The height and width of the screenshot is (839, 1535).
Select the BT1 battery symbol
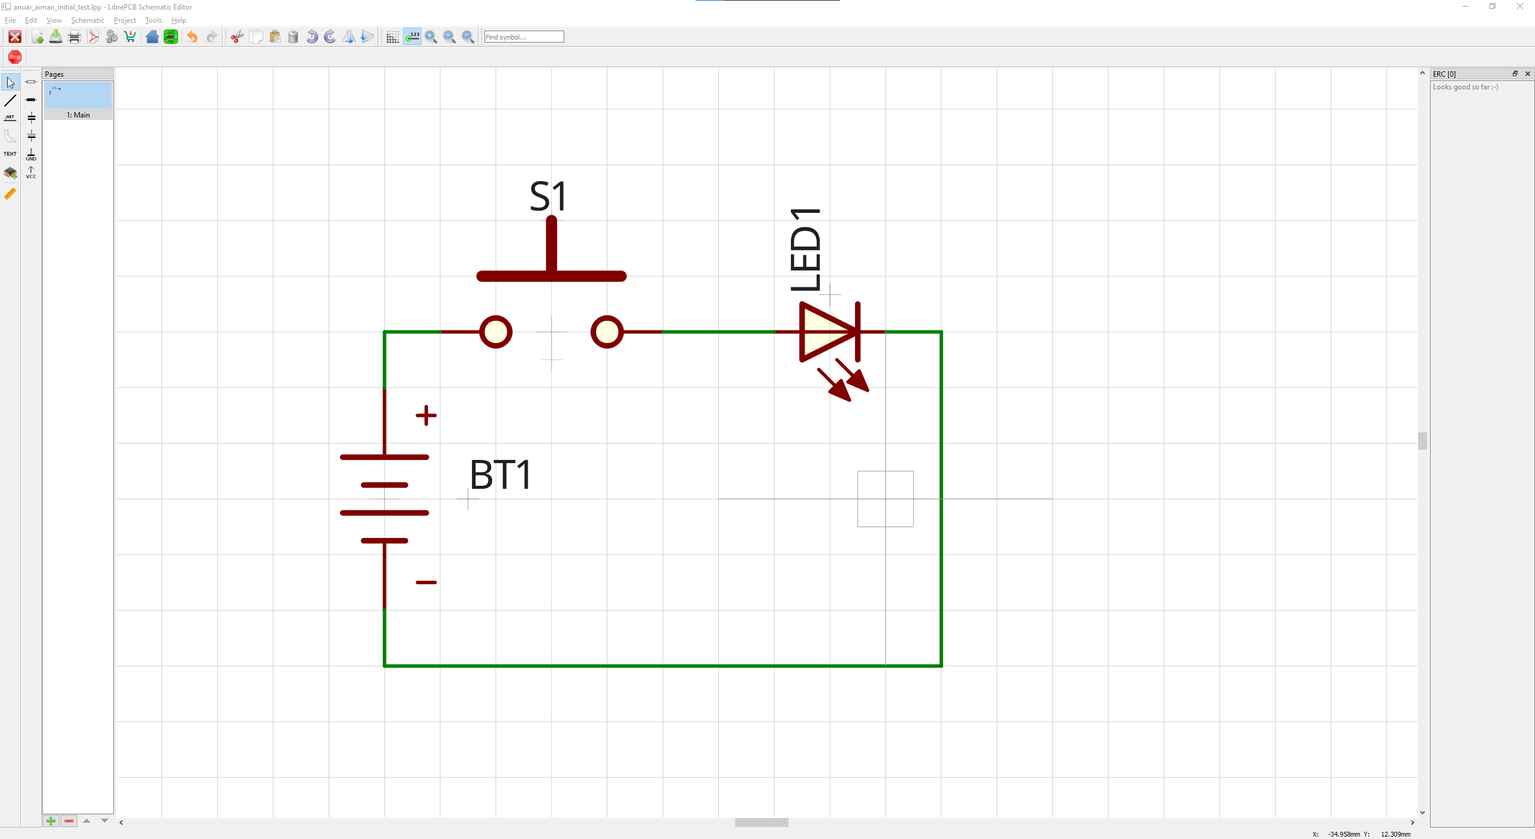[x=385, y=499]
